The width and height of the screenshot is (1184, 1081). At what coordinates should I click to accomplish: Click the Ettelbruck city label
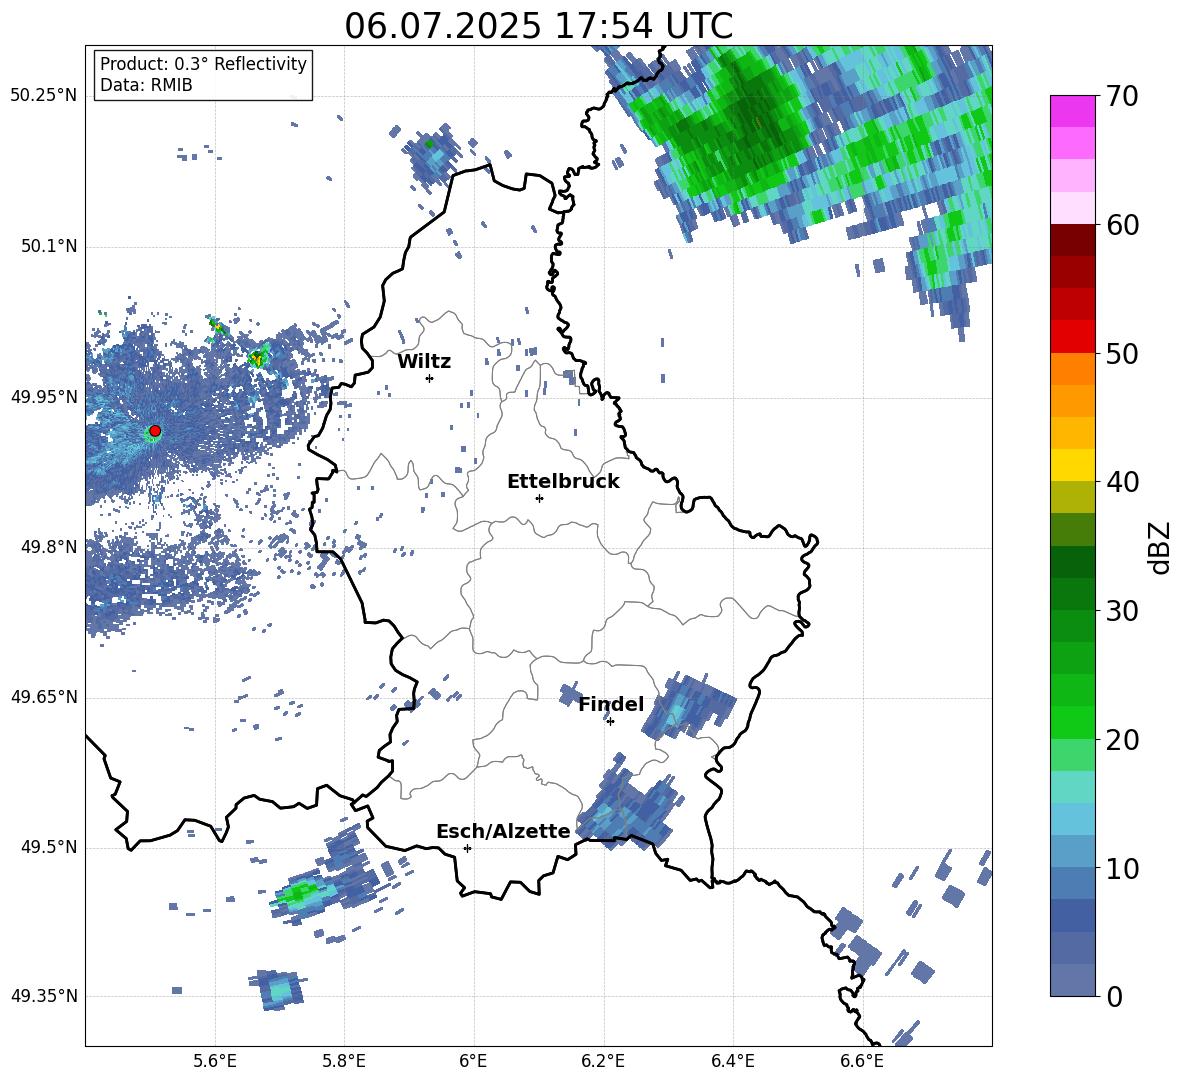[x=563, y=482]
